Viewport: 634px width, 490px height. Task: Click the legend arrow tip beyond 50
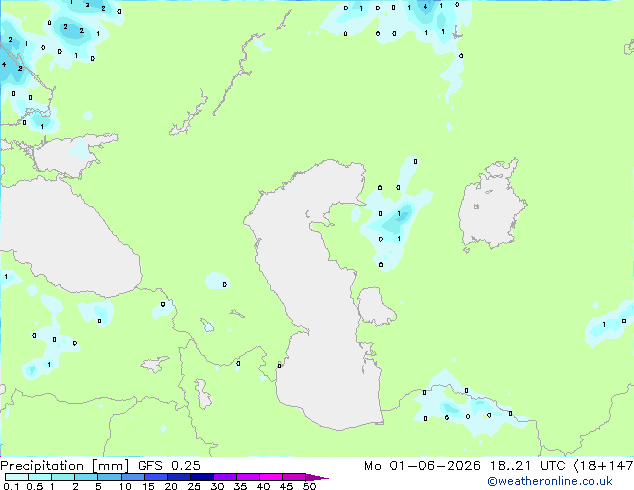tap(317, 477)
